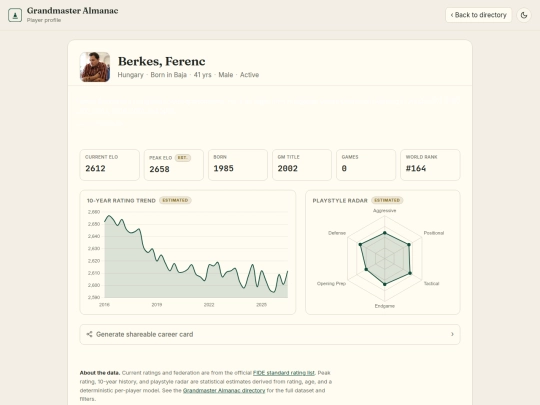This screenshot has height=405, width=540.
Task: Open the Grandmaster Almanac directory link
Action: click(x=224, y=391)
